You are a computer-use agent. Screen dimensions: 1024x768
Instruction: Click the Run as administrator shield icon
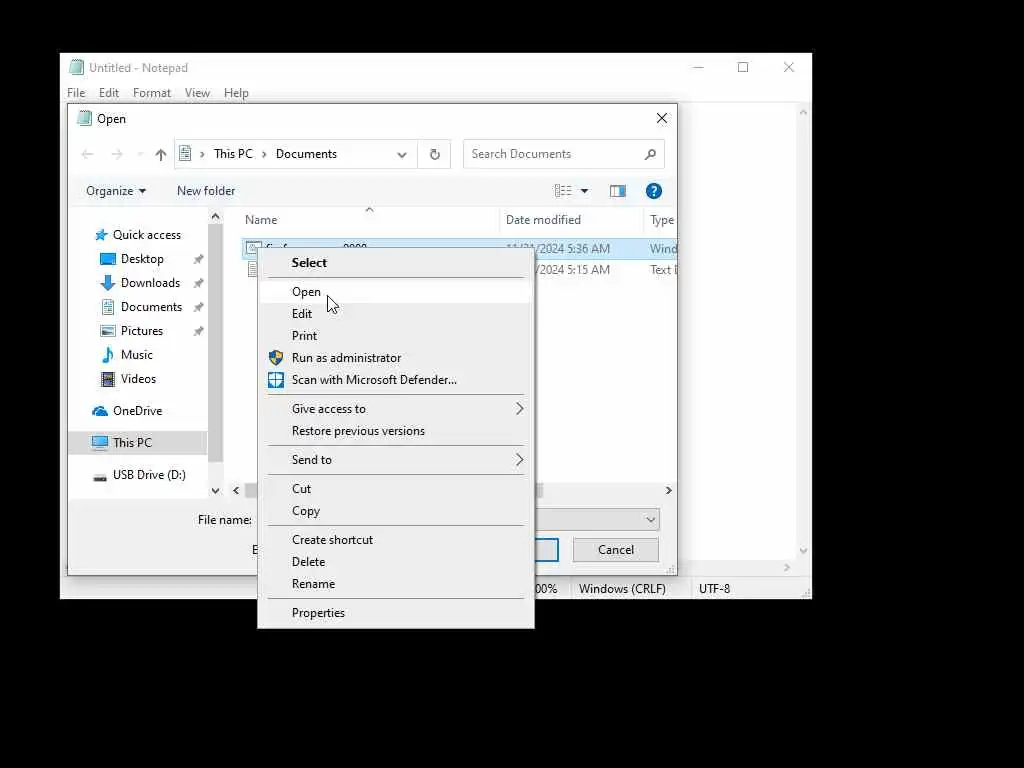[x=276, y=358]
